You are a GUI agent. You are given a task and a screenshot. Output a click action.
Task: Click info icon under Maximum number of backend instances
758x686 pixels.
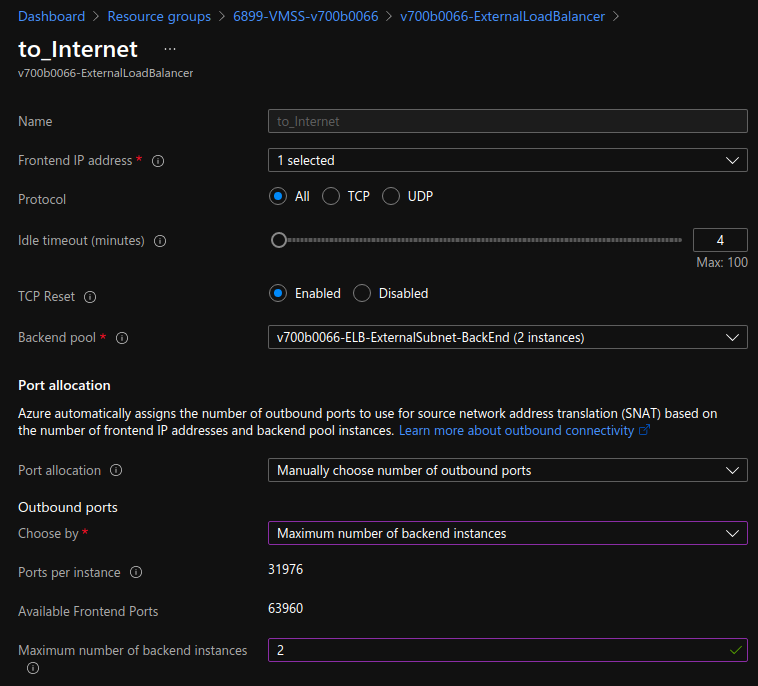click(33, 668)
